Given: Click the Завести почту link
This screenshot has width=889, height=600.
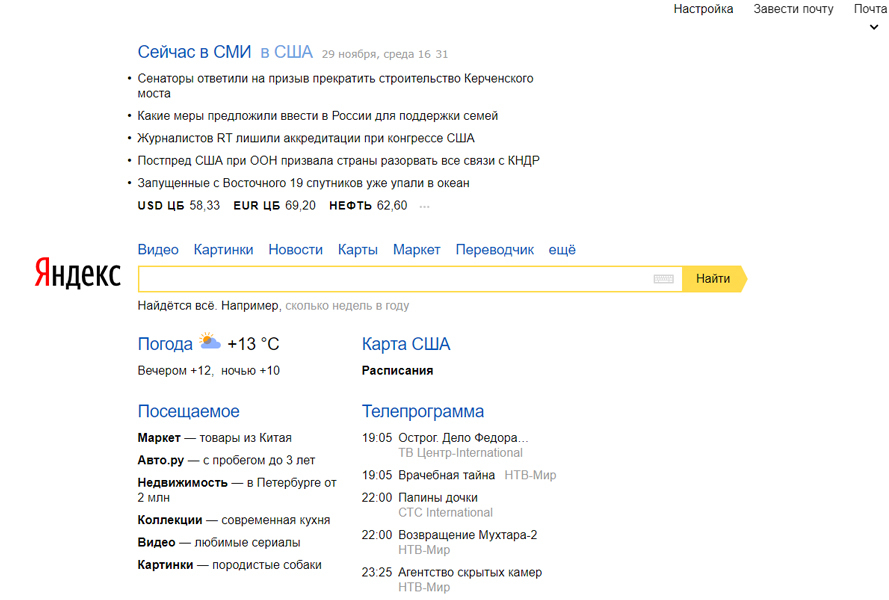Looking at the screenshot, I should pos(793,9).
